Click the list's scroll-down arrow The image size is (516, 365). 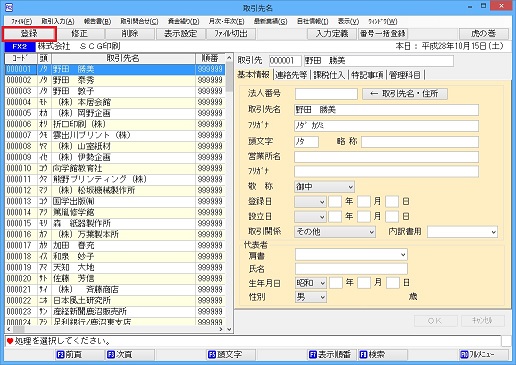[x=229, y=329]
